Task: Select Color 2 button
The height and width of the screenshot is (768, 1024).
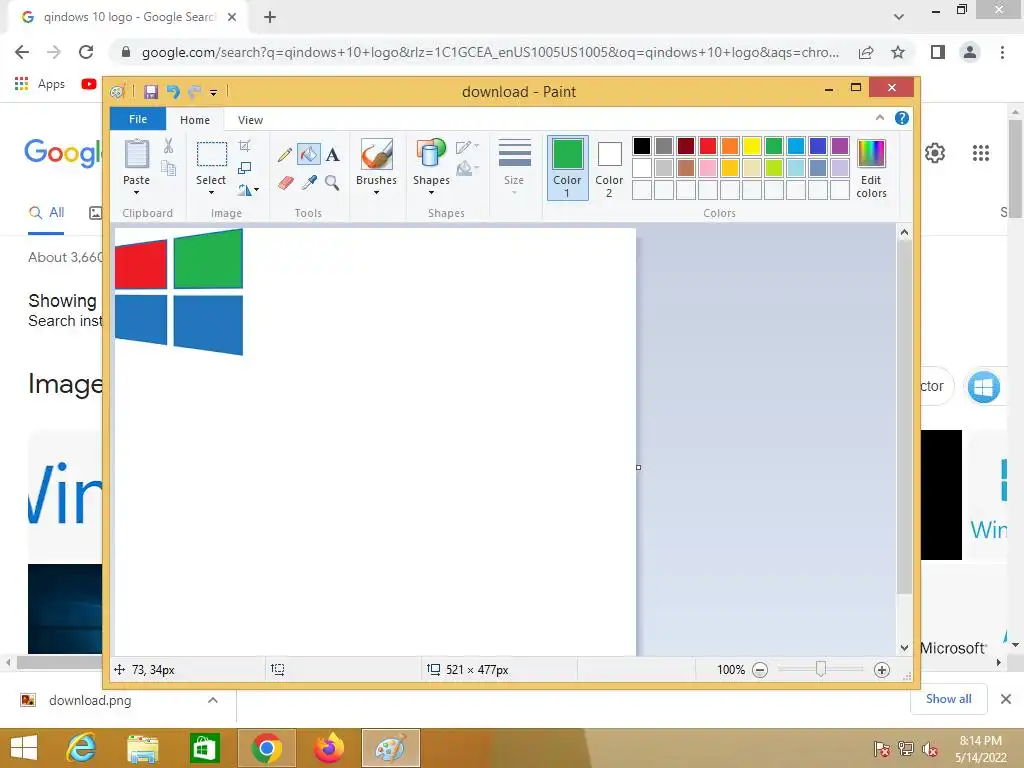Action: pyautogui.click(x=609, y=168)
